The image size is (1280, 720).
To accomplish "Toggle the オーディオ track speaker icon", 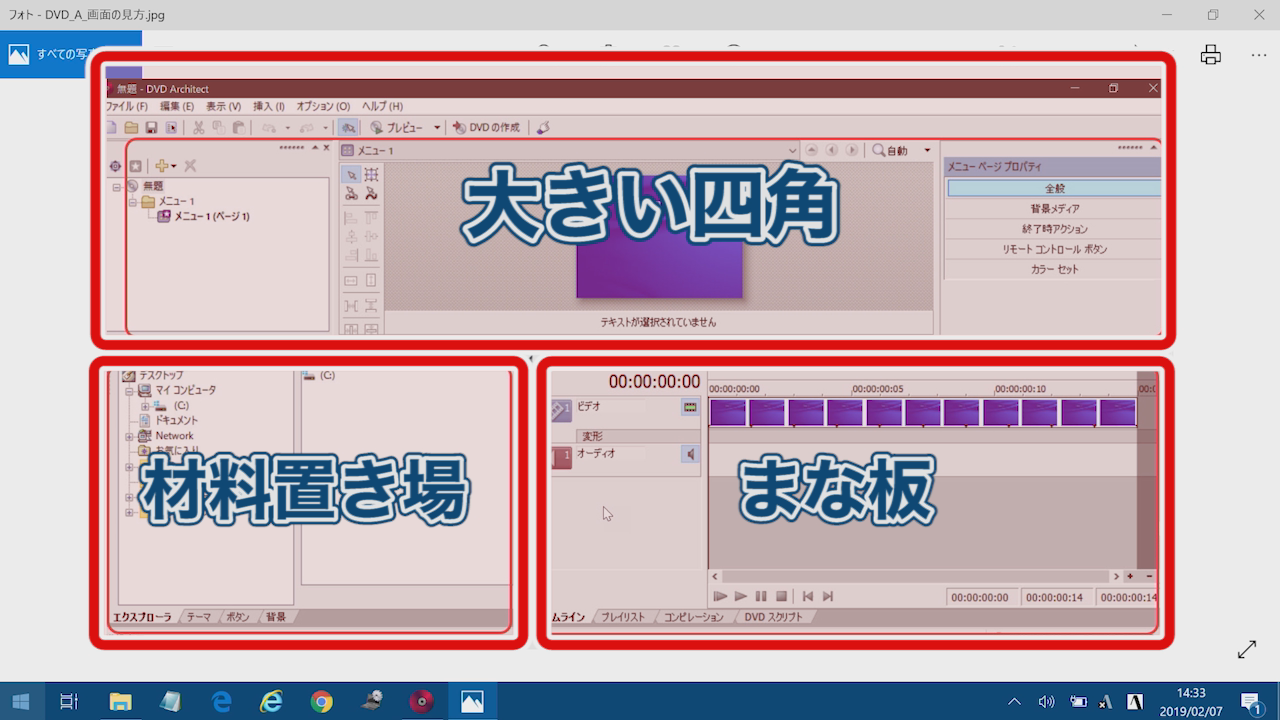I will pyautogui.click(x=689, y=454).
